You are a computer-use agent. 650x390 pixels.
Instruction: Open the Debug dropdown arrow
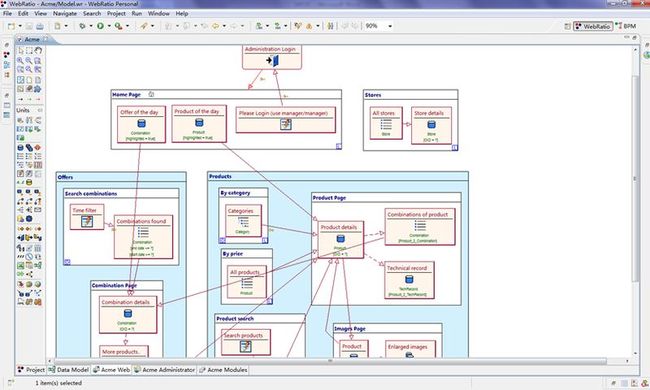[91, 26]
